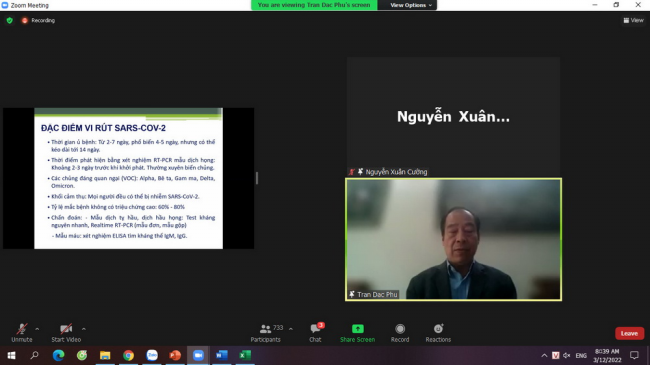This screenshot has width=650, height=365.
Task: Click the Share Screen icon
Action: pyautogui.click(x=358, y=329)
